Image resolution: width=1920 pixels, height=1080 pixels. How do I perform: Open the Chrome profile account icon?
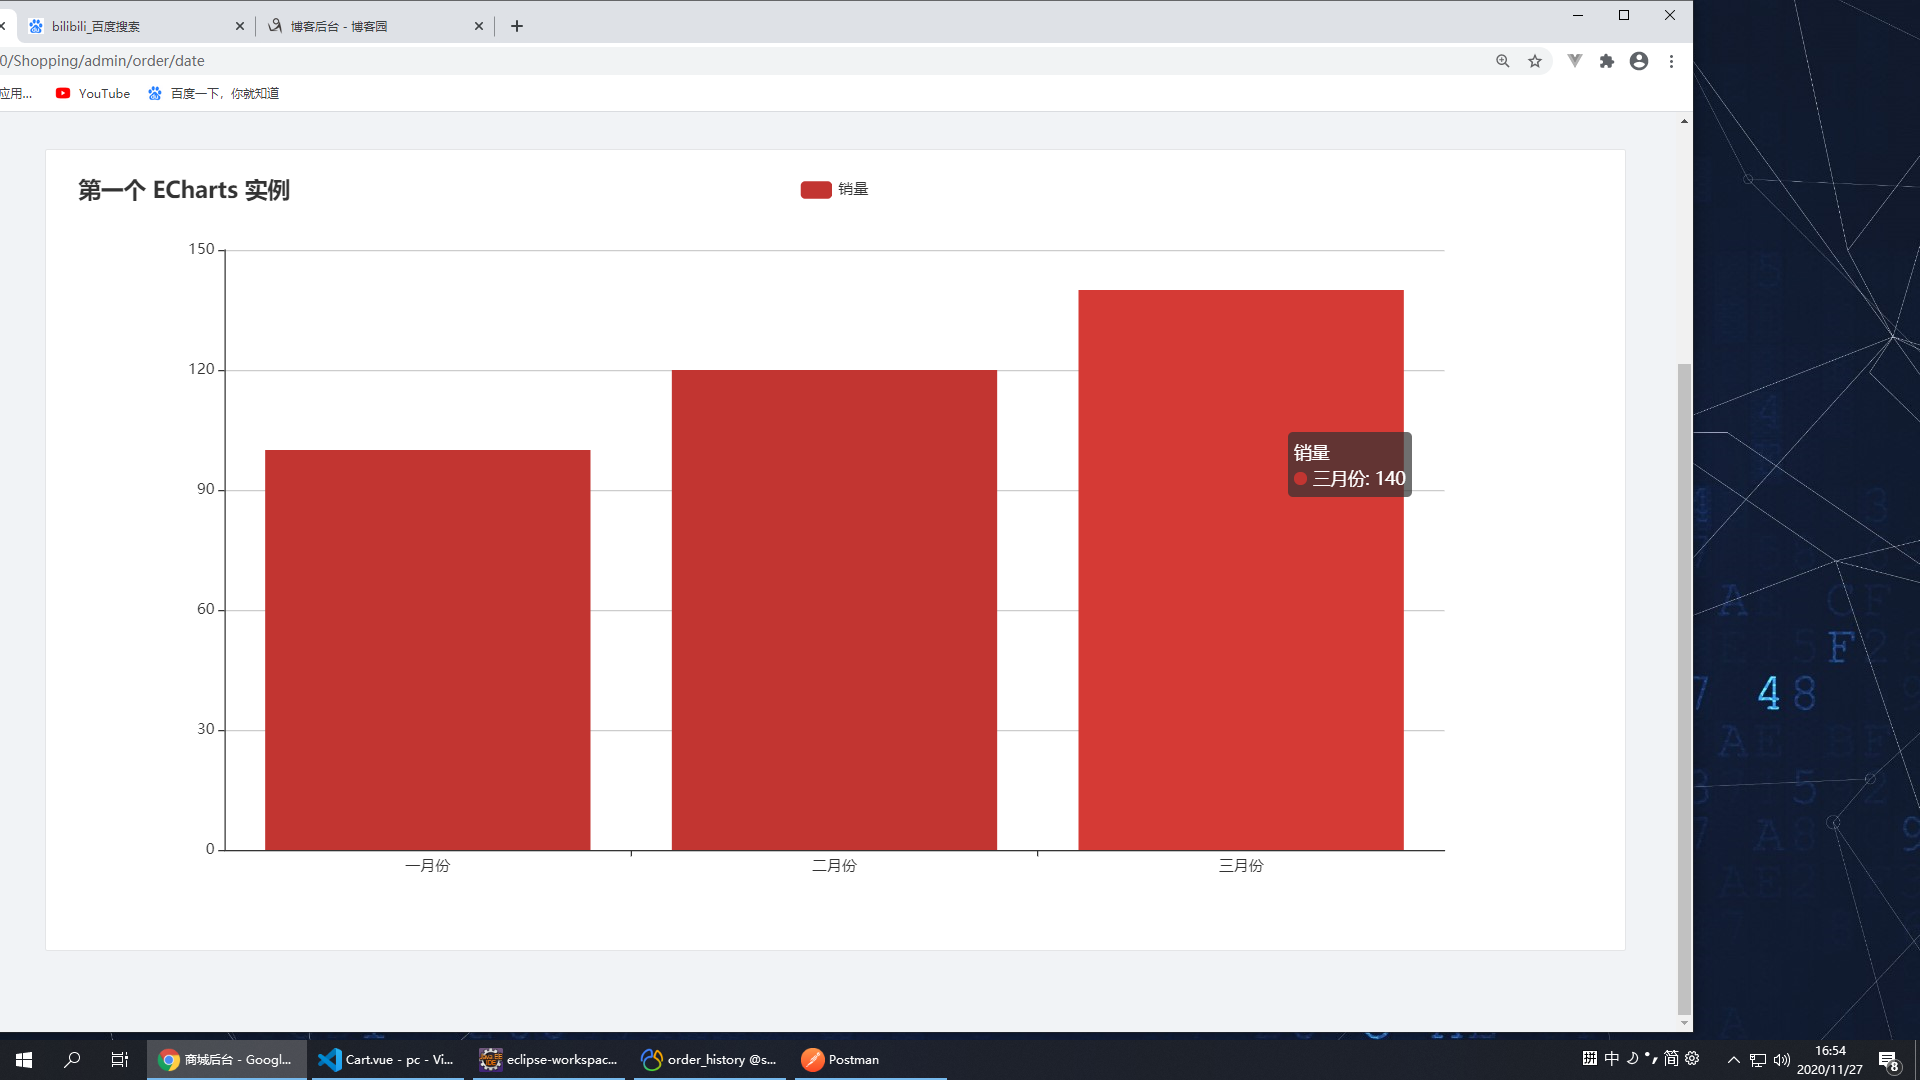[1639, 61]
